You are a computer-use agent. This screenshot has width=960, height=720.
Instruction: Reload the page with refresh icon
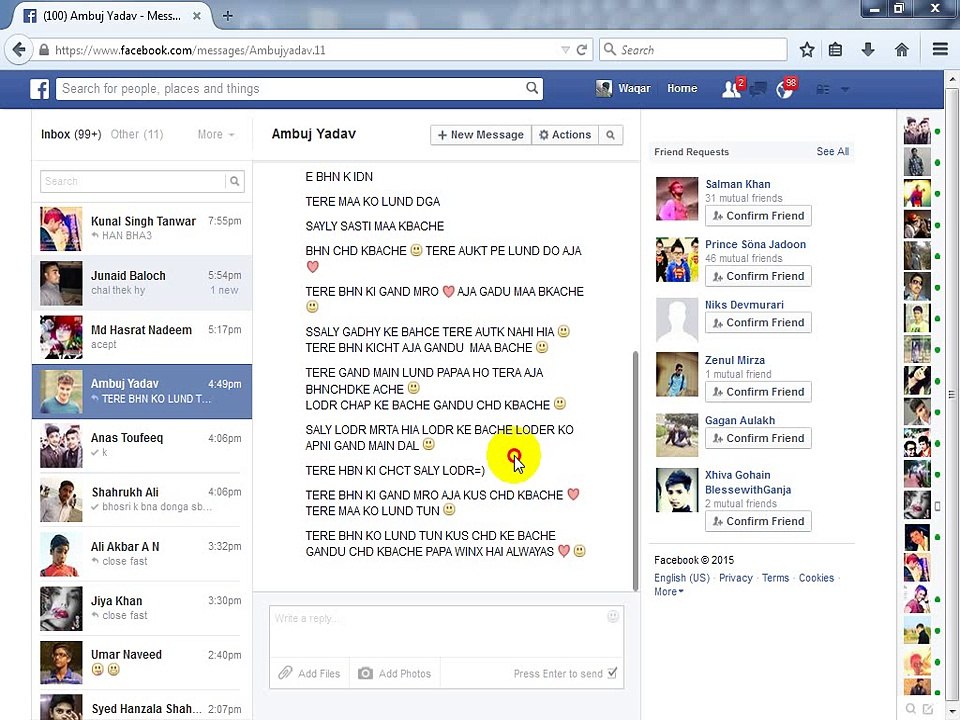click(582, 50)
